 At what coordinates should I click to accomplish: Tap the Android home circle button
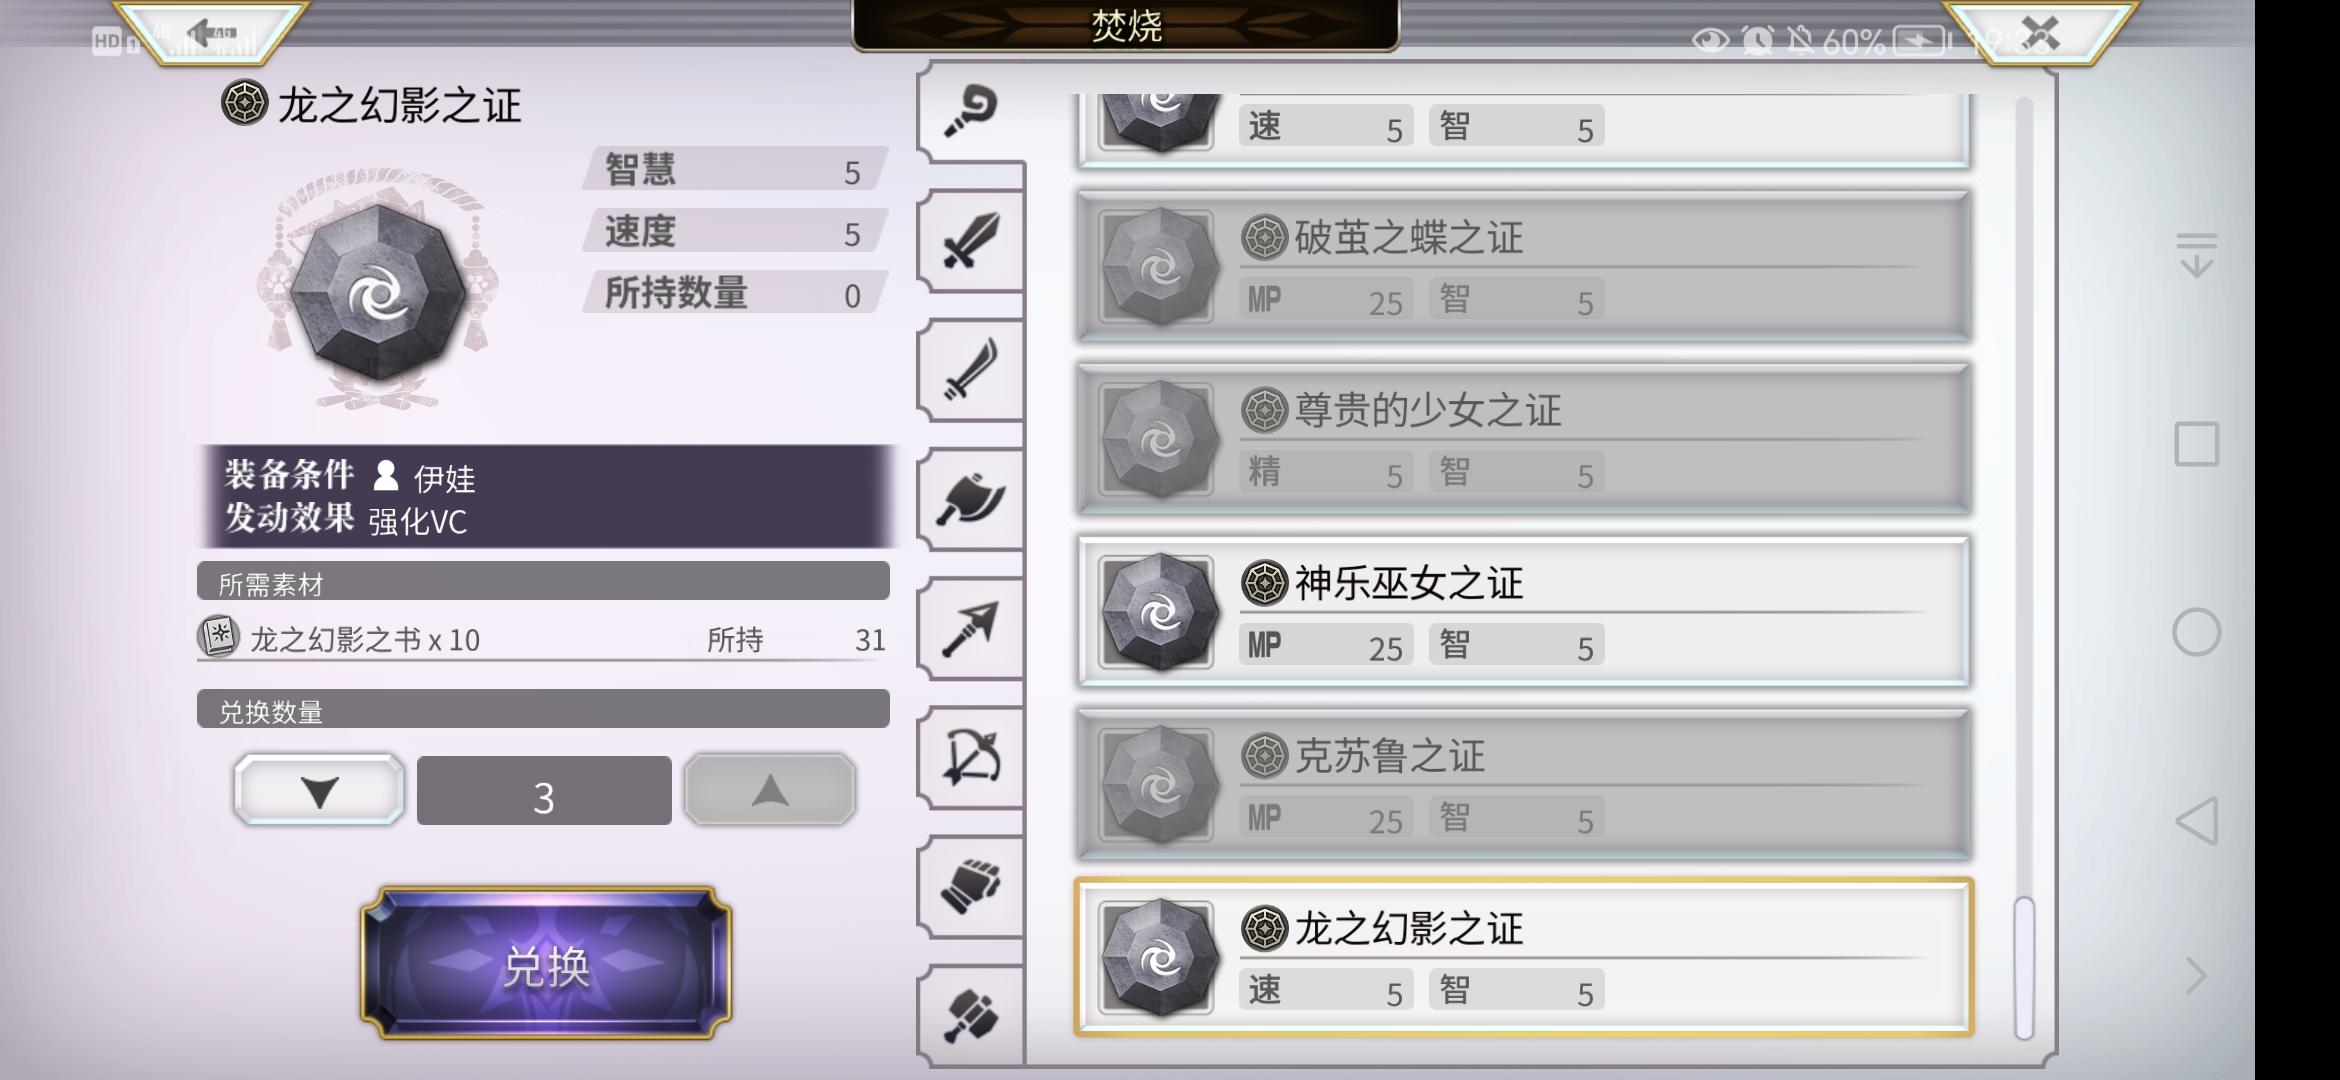point(2196,632)
